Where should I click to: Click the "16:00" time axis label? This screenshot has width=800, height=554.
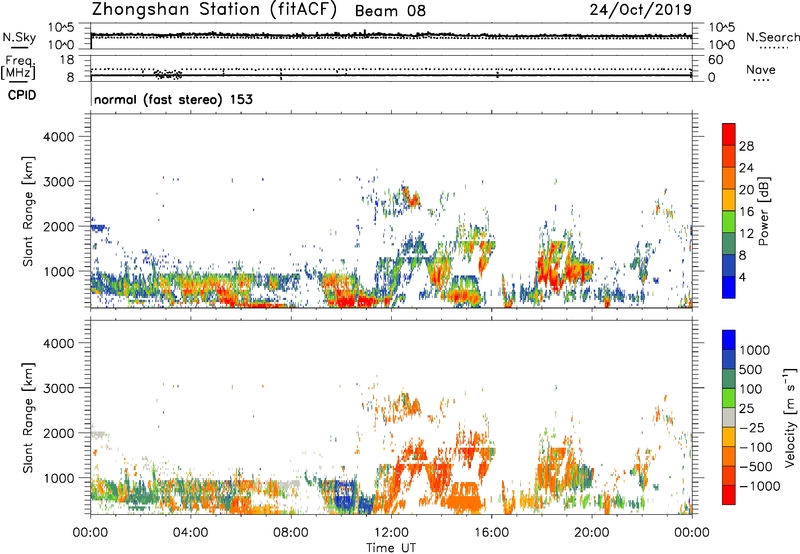492,533
